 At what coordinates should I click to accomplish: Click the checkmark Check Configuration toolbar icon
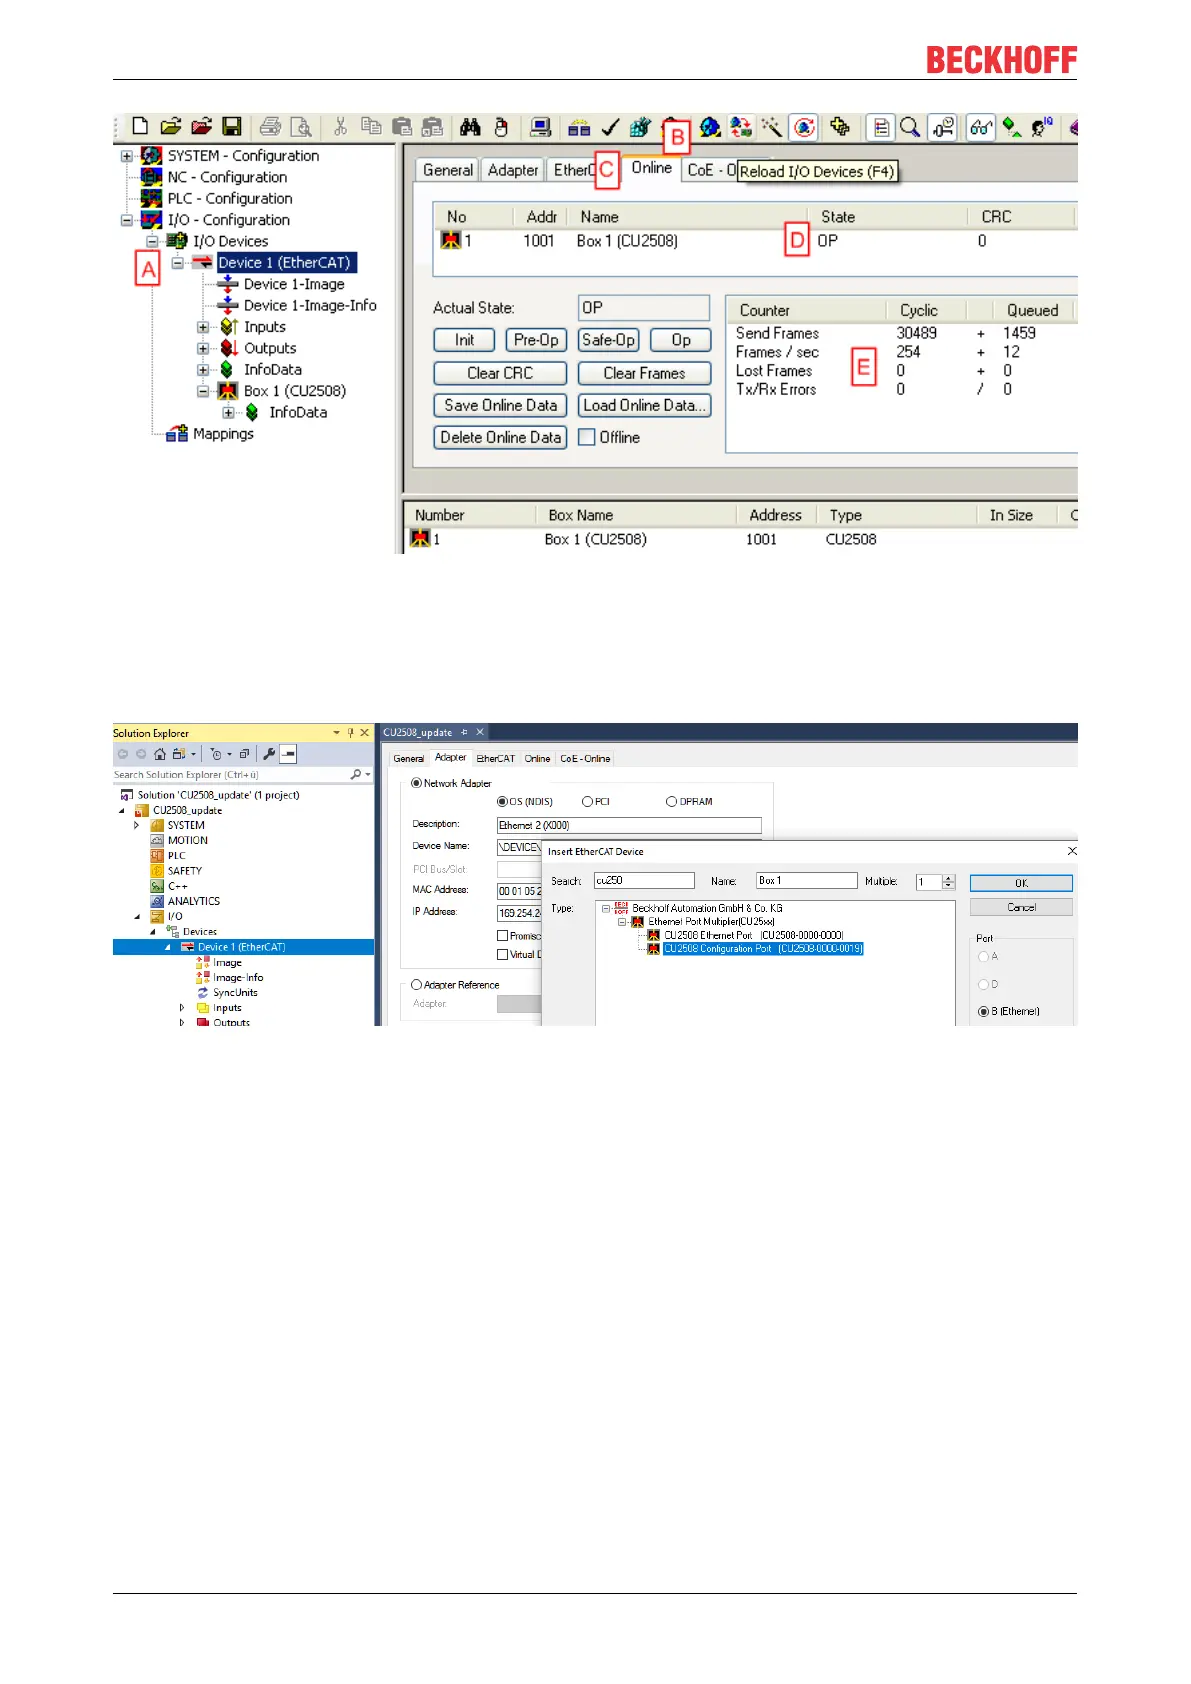610,127
